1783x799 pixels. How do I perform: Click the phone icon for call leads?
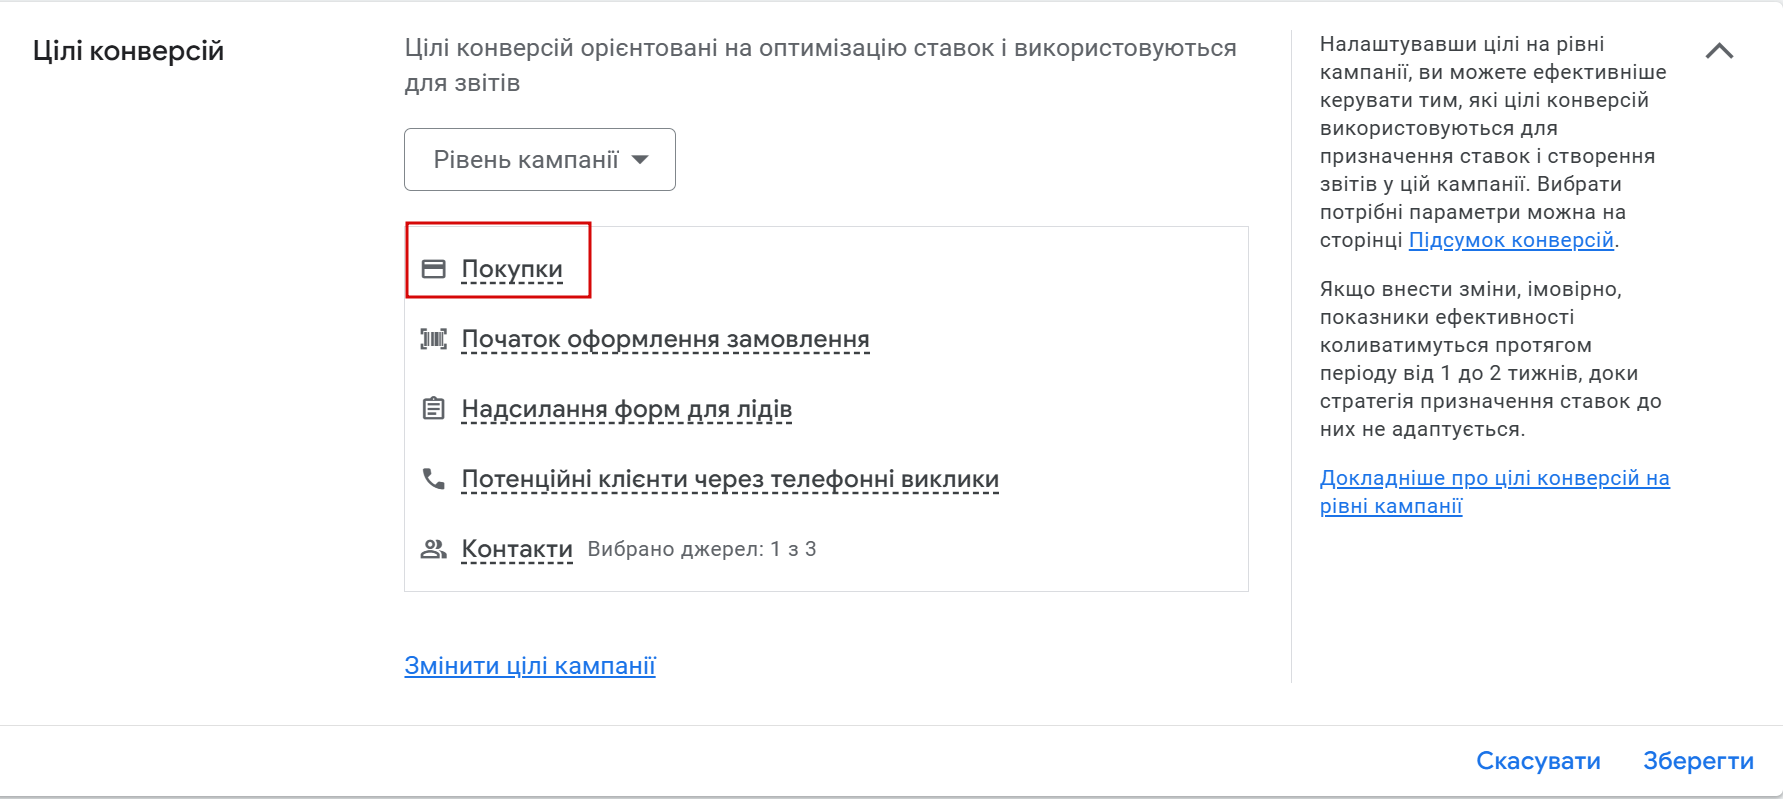(433, 479)
